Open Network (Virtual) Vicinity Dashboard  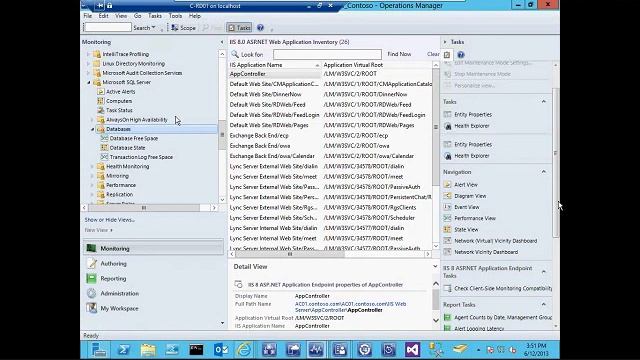click(496, 241)
